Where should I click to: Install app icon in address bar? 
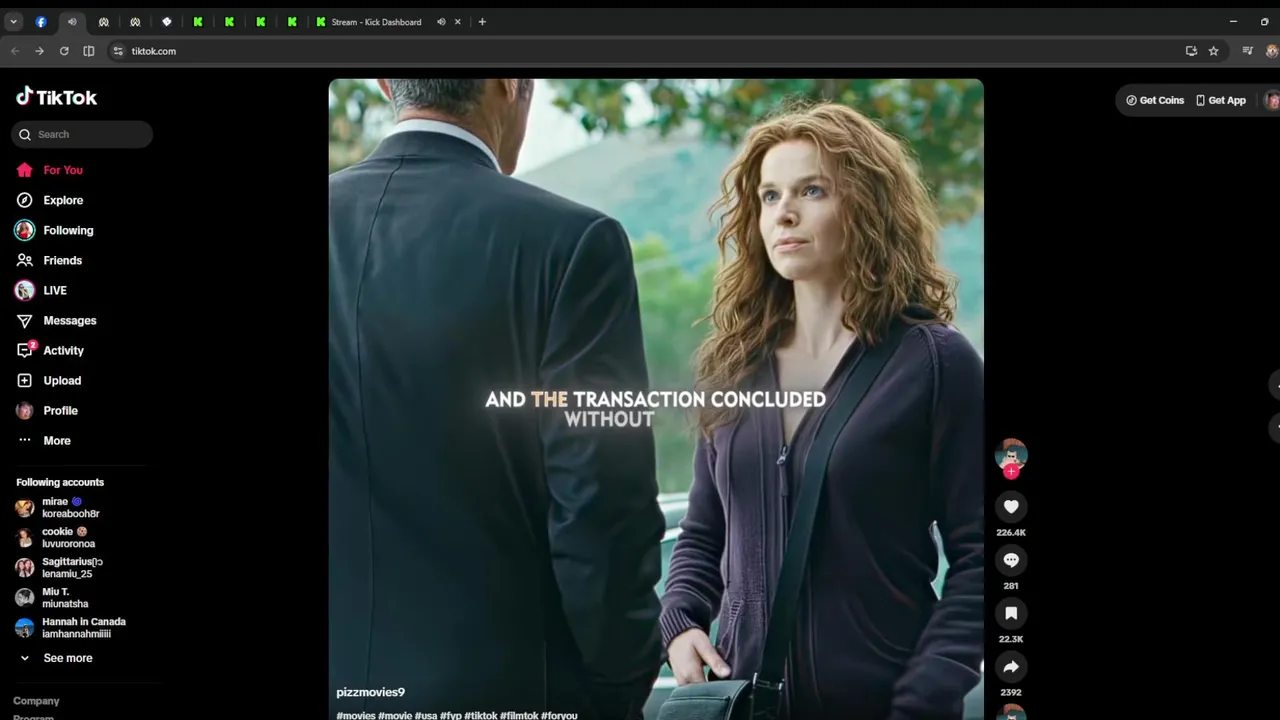tap(1191, 51)
